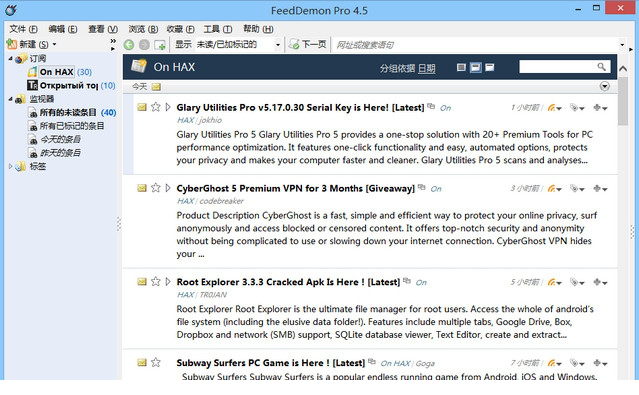Open tag dropdown for Glary article
Image resolution: width=639 pixels, height=395 pixels.
point(577,108)
